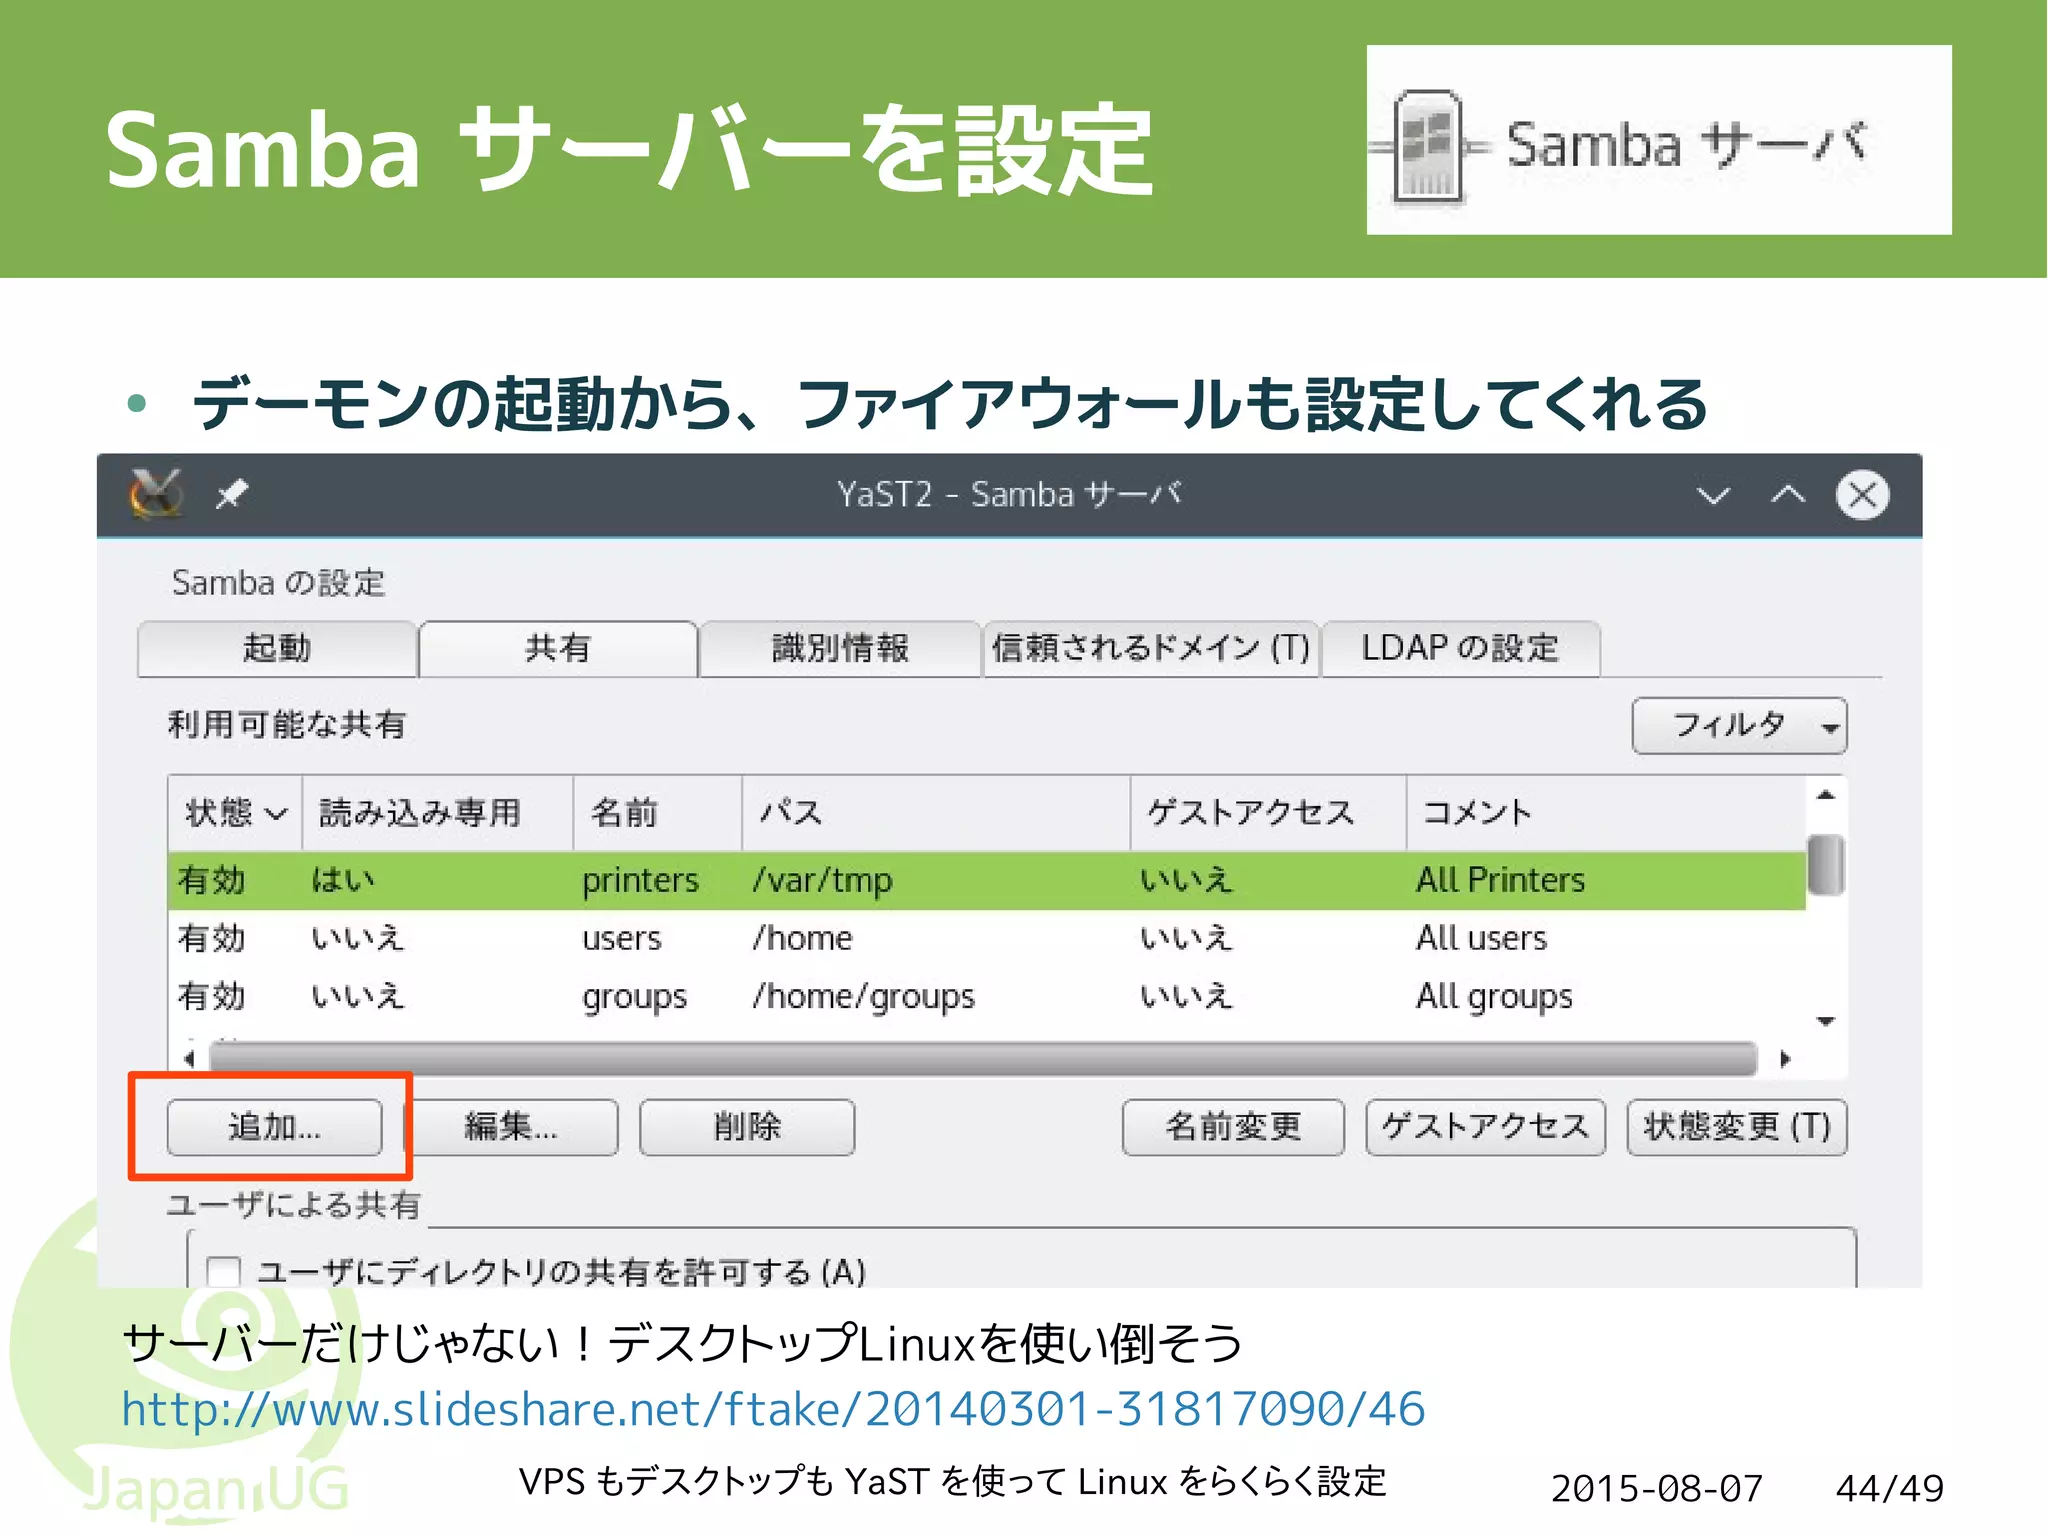Click the horizontal scrollbar left arrow
Viewport: 2048px width, 1535px height.
point(189,1058)
